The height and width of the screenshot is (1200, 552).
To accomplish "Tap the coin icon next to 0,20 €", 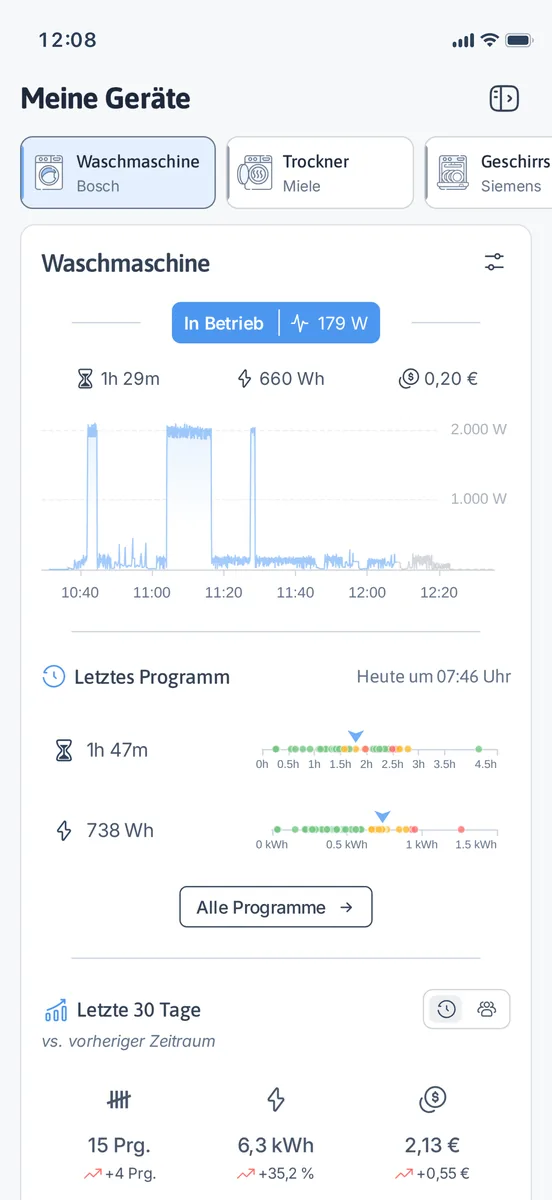I will (x=407, y=379).
